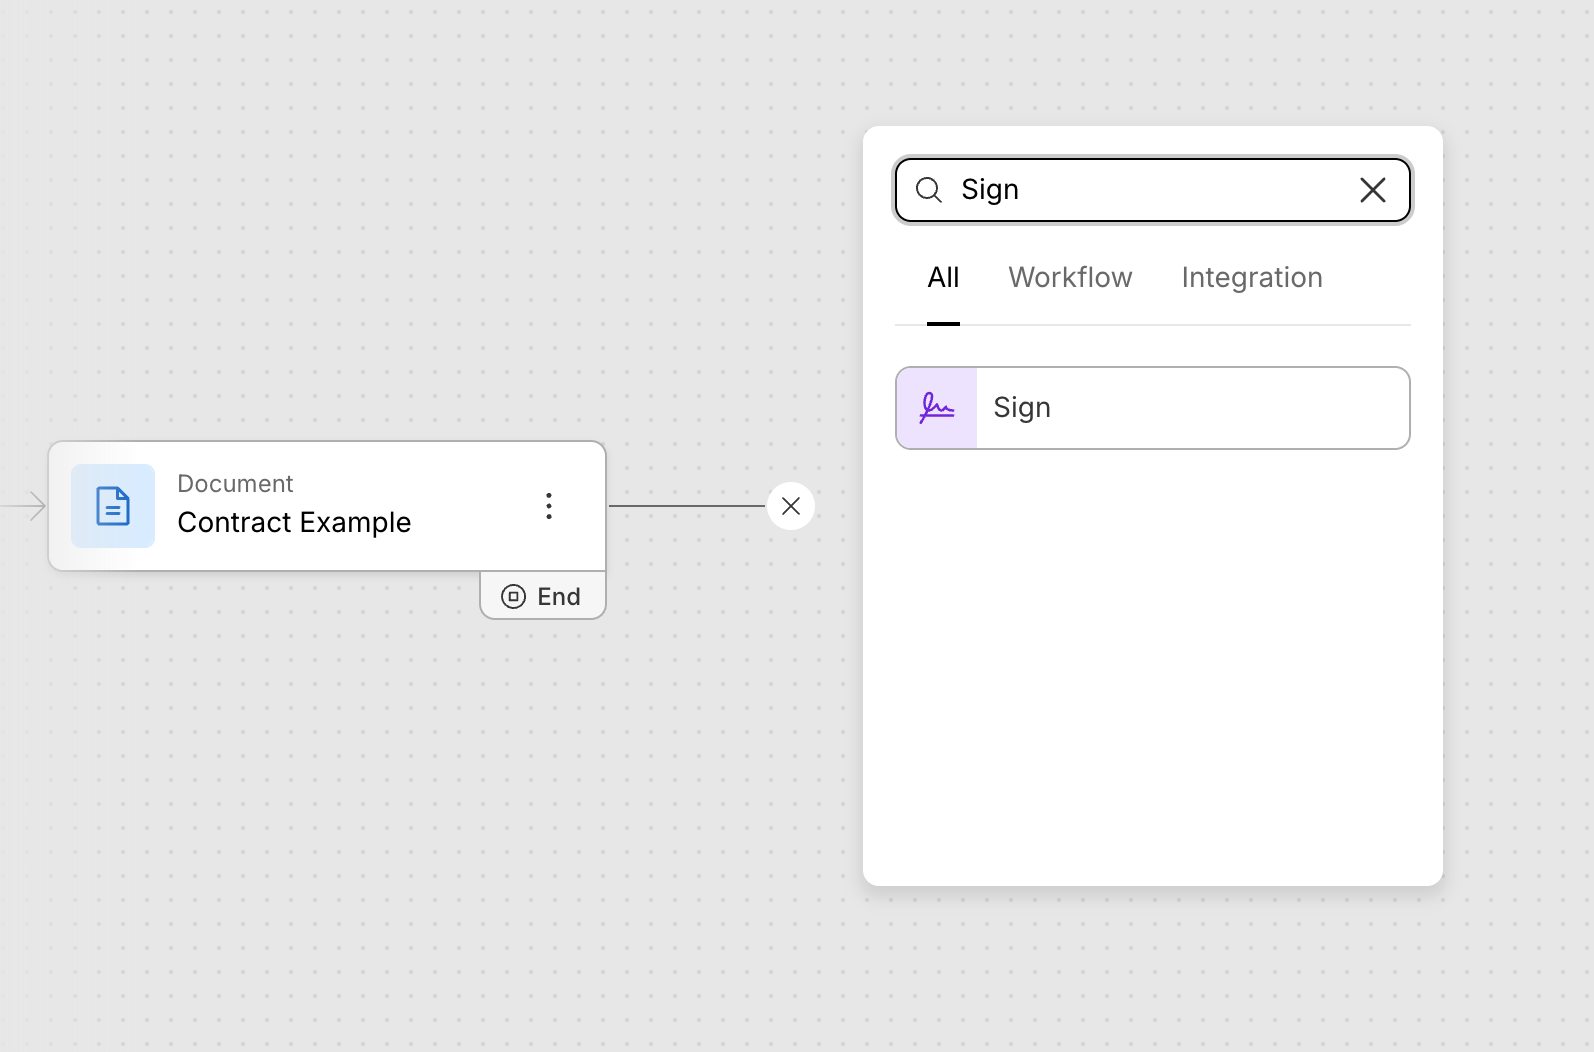Viewport: 1594px width, 1052px height.
Task: Select the Contract Example node title
Action: (x=294, y=523)
